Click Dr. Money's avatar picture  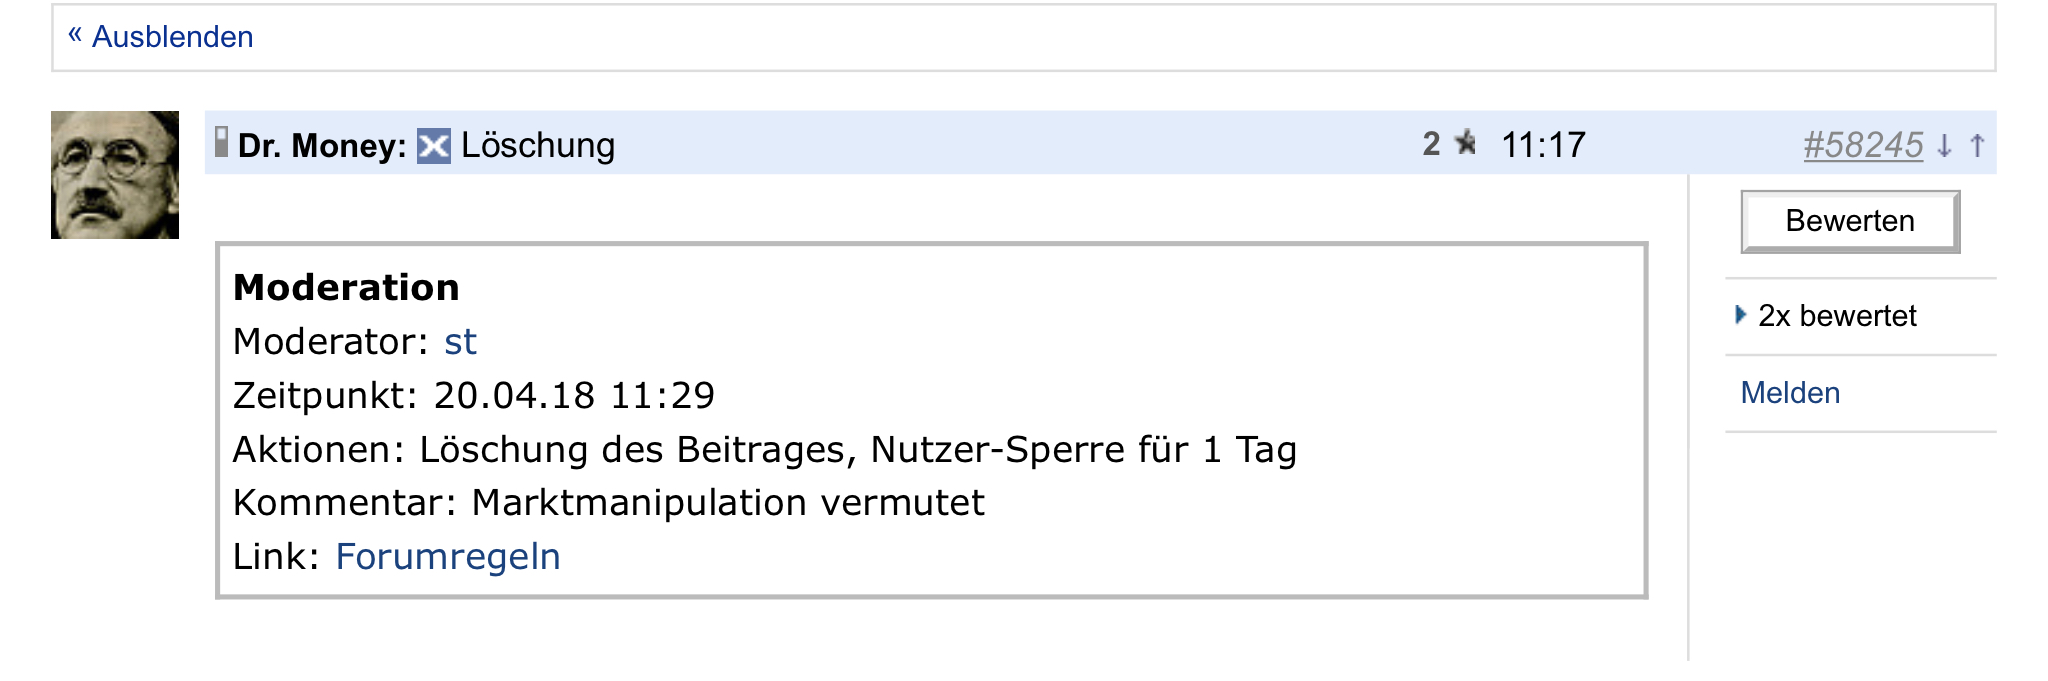coord(115,175)
